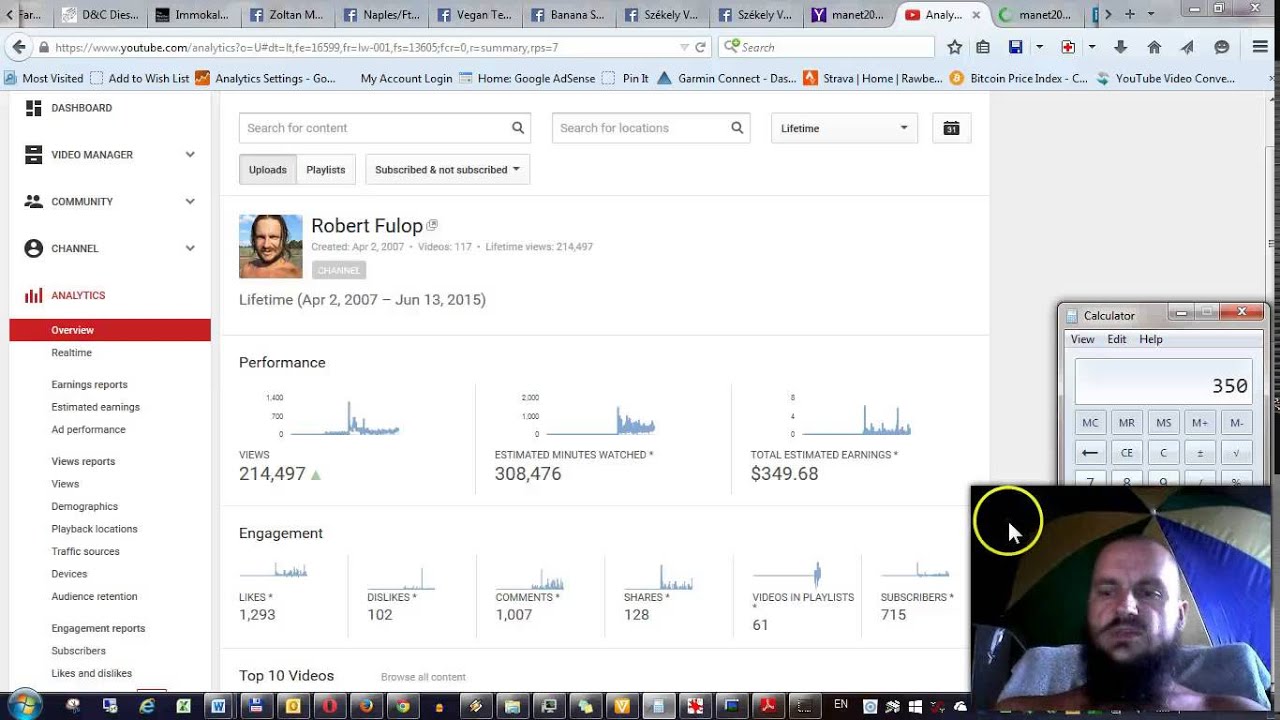Click the Calculator CE button
Image resolution: width=1280 pixels, height=720 pixels.
pos(1127,453)
